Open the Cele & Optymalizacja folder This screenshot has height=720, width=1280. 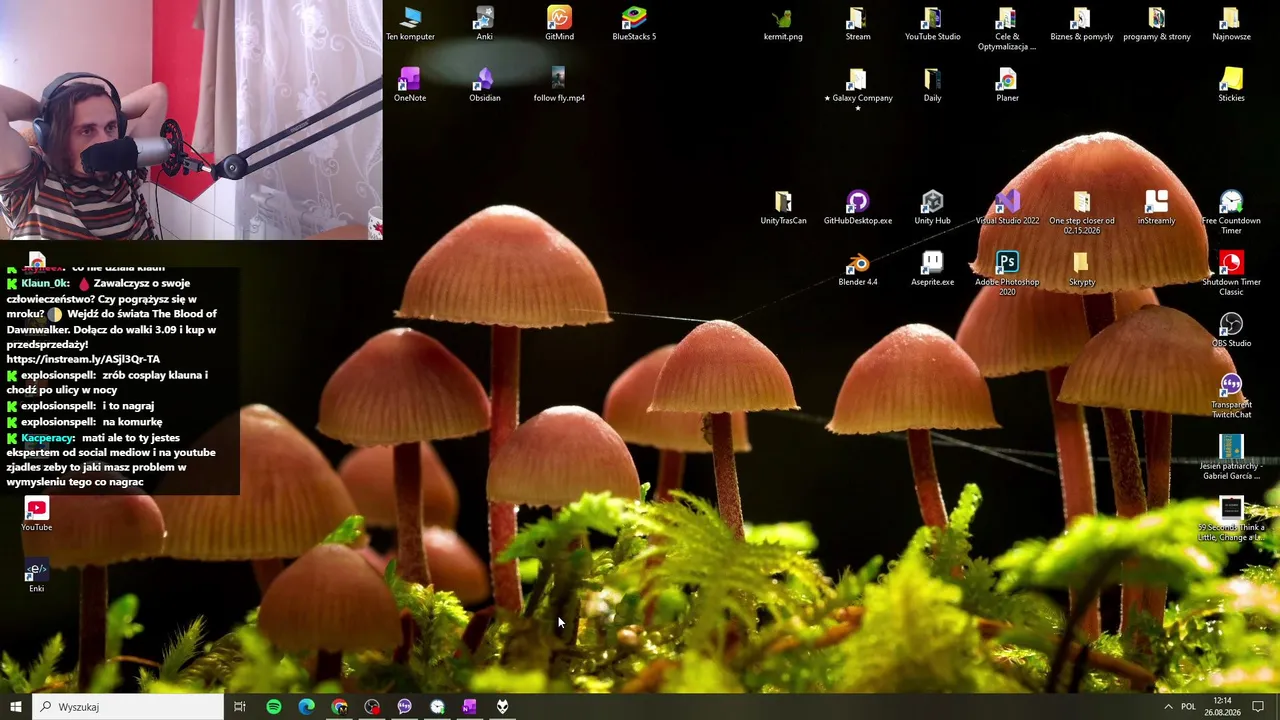[1007, 29]
